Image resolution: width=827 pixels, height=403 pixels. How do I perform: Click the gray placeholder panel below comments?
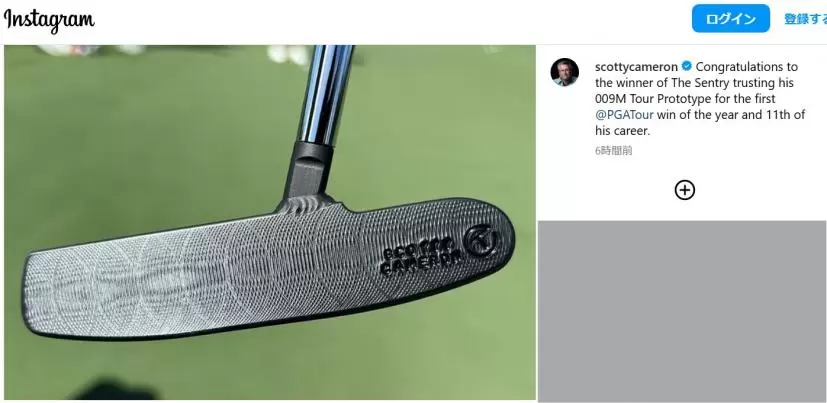point(681,311)
